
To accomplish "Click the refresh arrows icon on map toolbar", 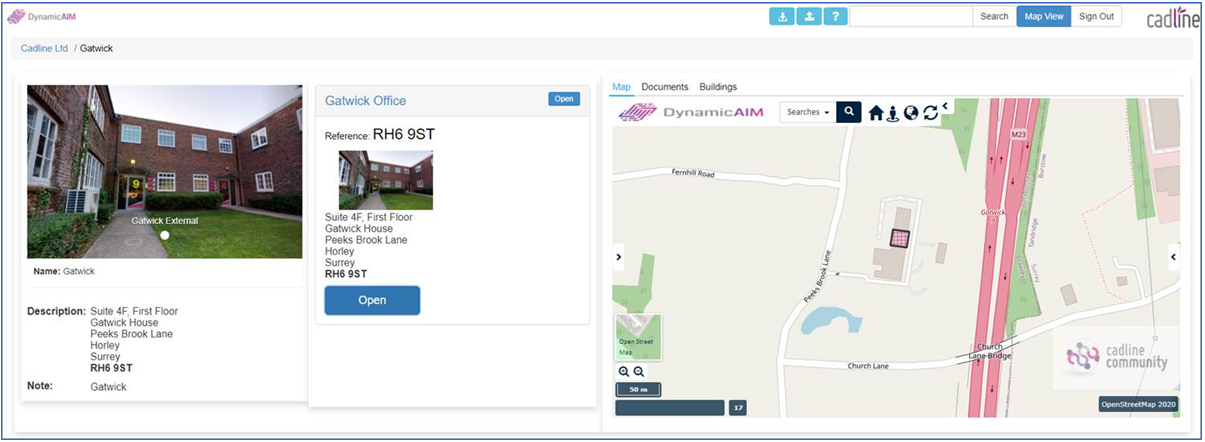I will (x=930, y=113).
